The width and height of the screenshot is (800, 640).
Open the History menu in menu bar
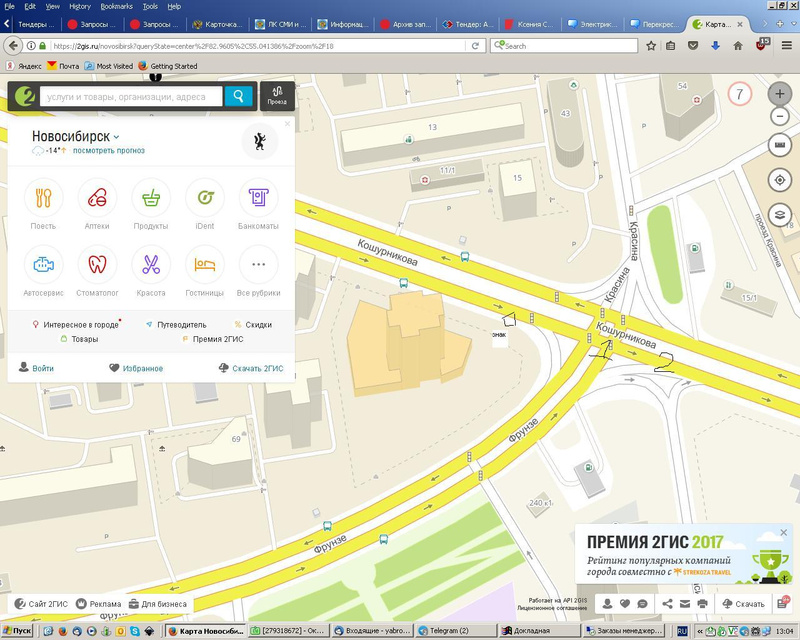coord(80,6)
